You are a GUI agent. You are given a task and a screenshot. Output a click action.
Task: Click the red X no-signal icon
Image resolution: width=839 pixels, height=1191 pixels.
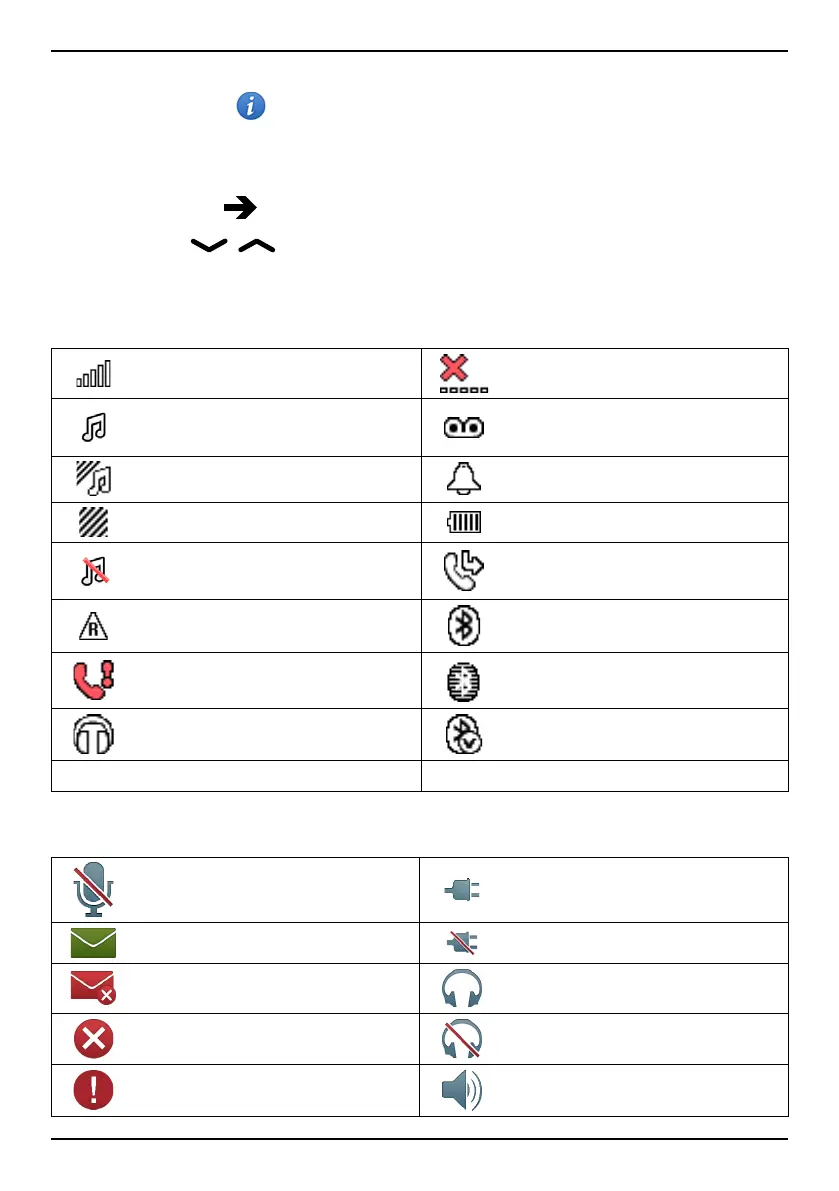(x=463, y=374)
